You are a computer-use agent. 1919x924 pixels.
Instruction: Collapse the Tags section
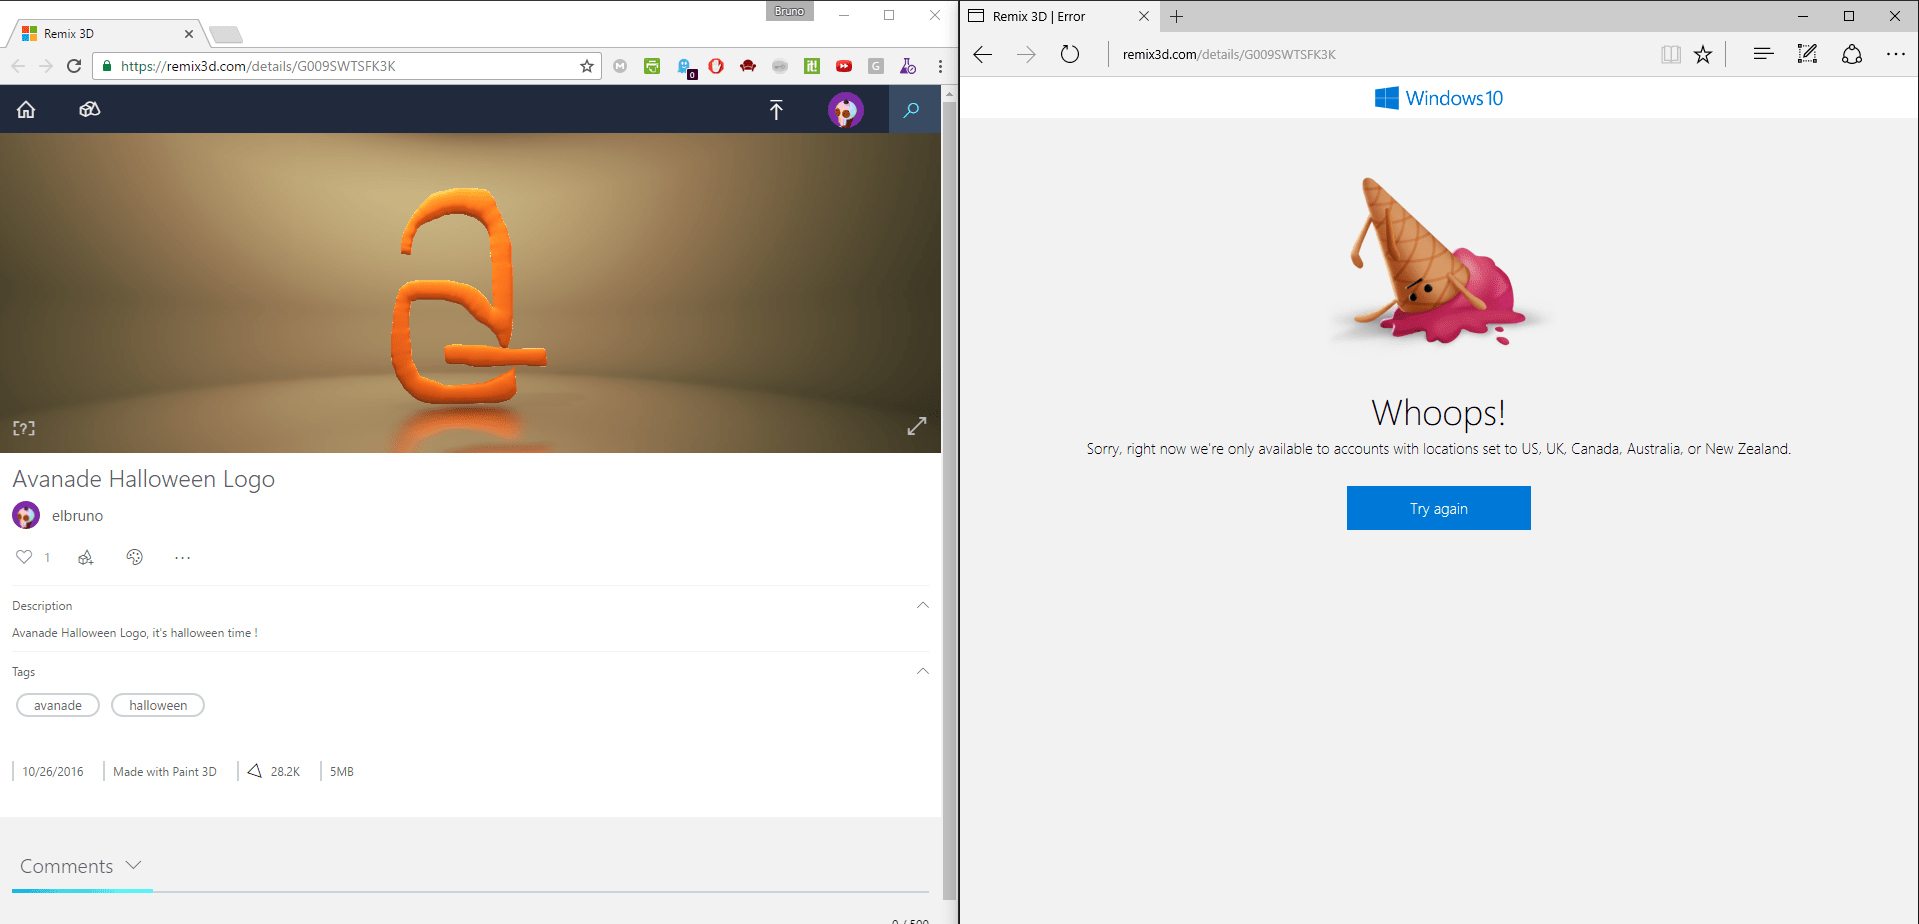point(922,671)
